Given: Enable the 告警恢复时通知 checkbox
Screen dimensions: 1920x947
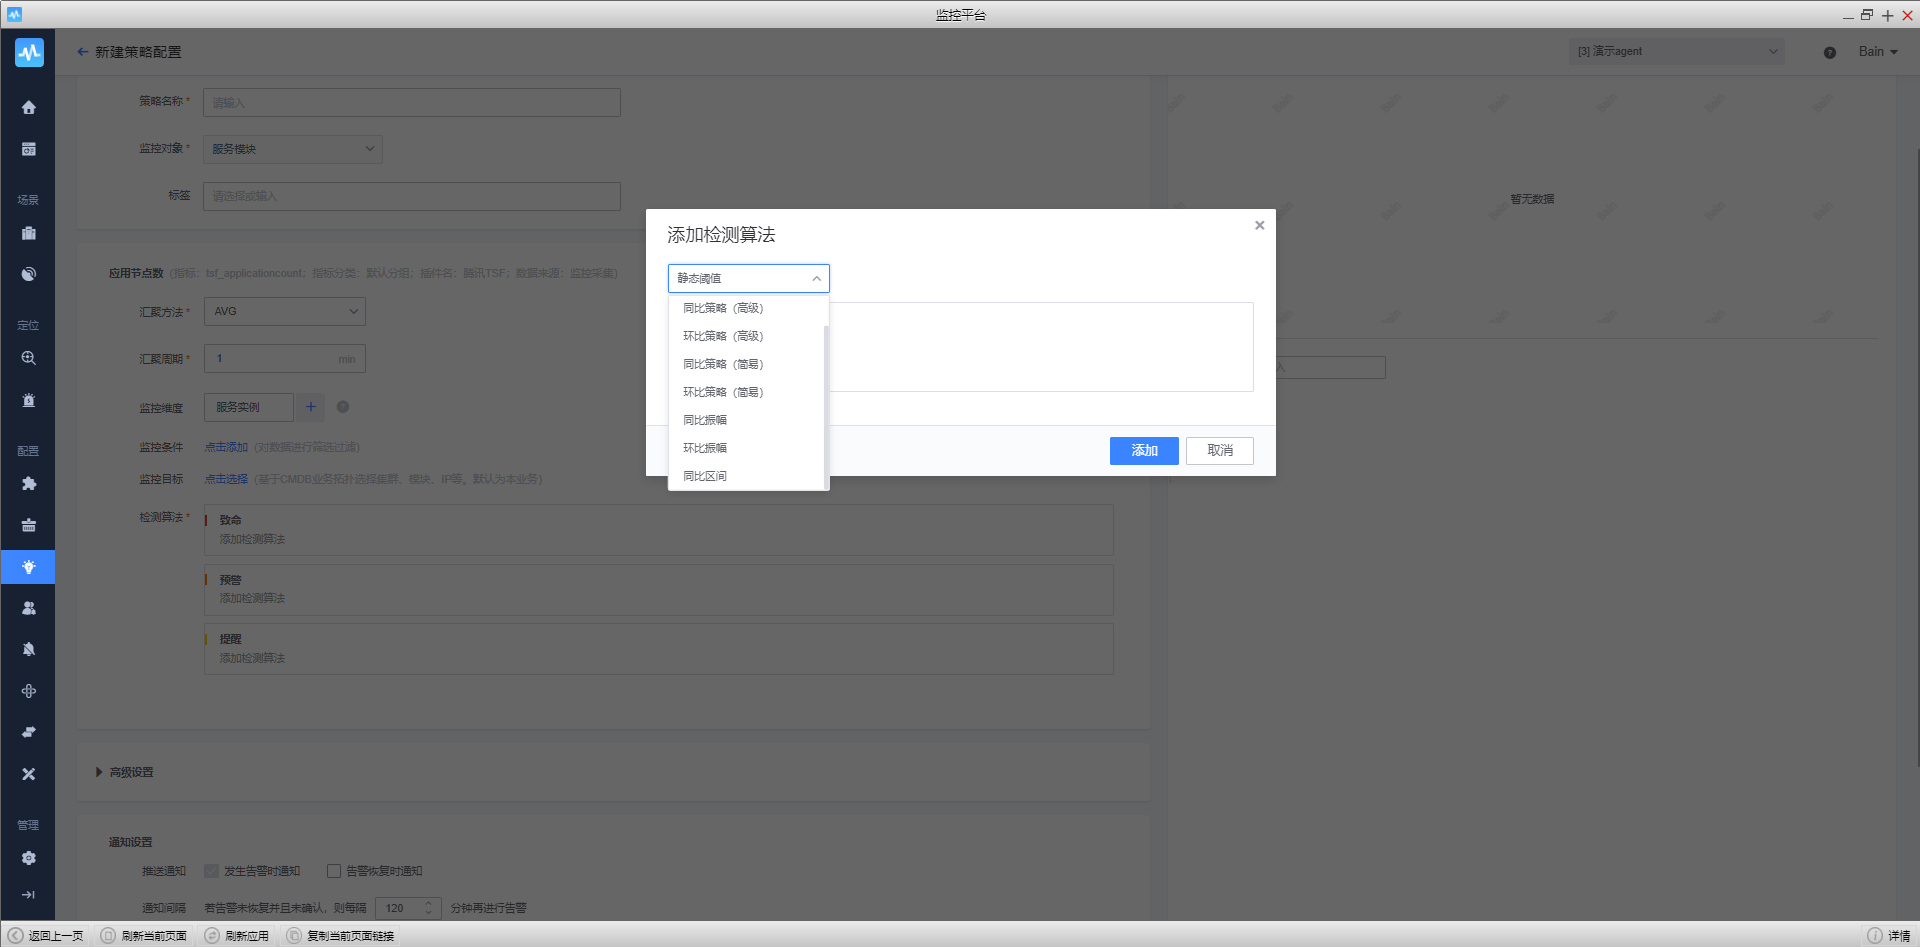Looking at the screenshot, I should tap(334, 871).
